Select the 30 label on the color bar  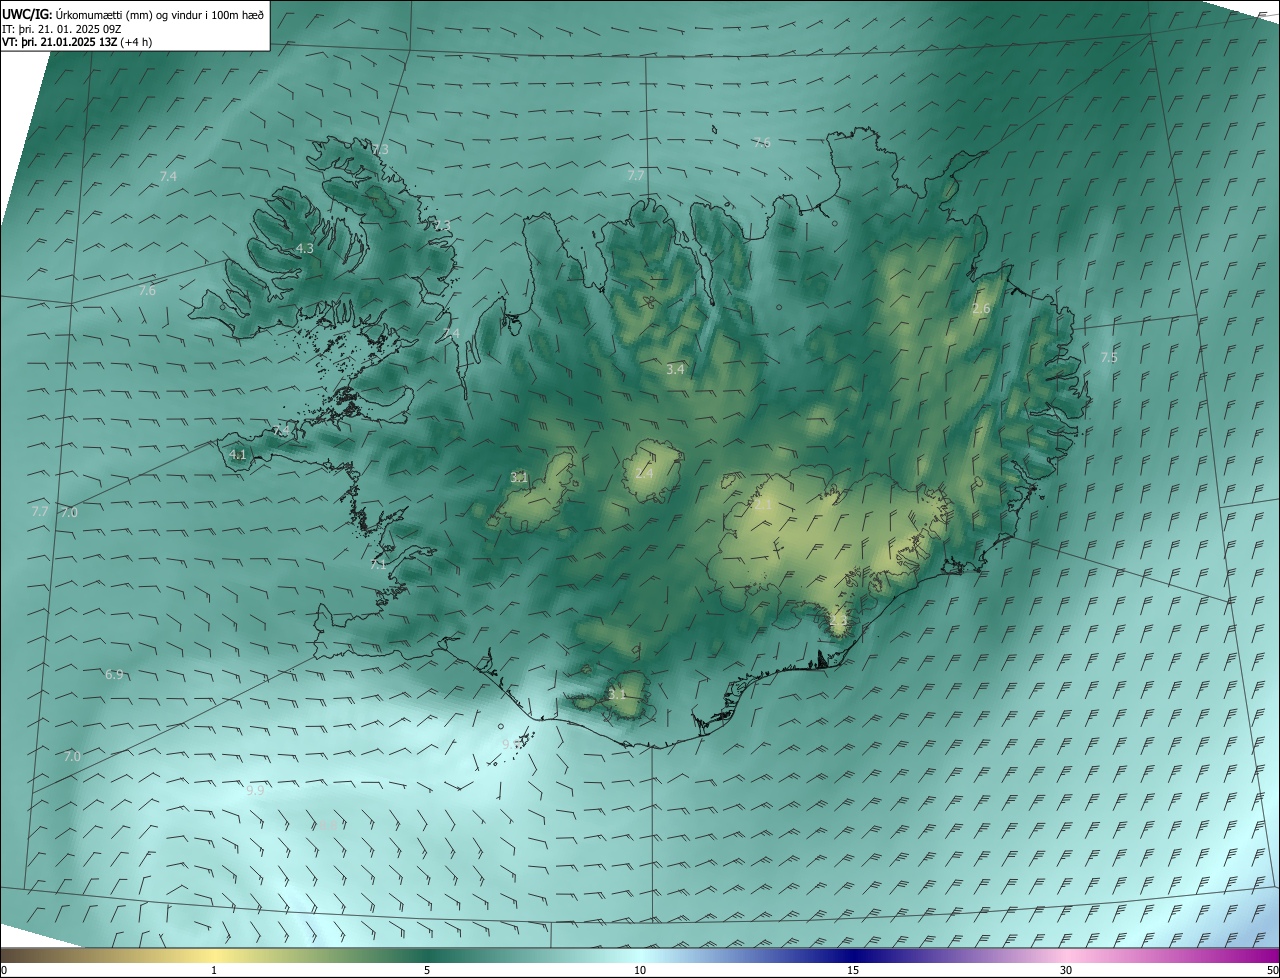[x=1066, y=970]
